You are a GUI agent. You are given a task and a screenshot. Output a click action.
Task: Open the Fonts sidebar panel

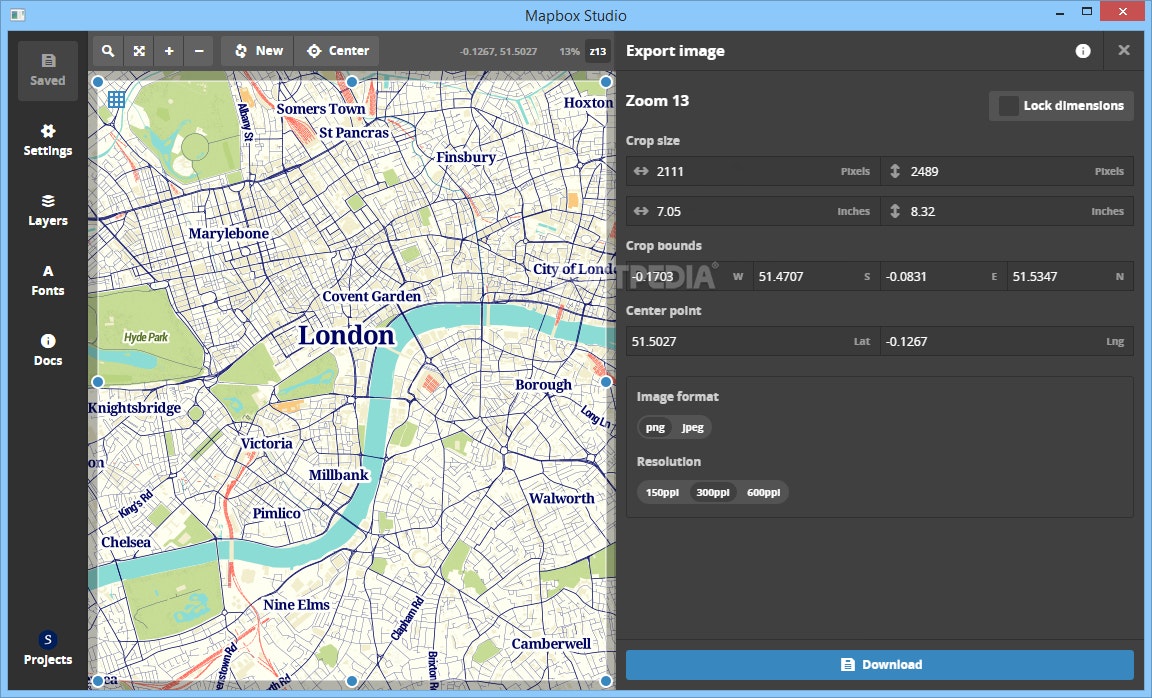point(47,280)
